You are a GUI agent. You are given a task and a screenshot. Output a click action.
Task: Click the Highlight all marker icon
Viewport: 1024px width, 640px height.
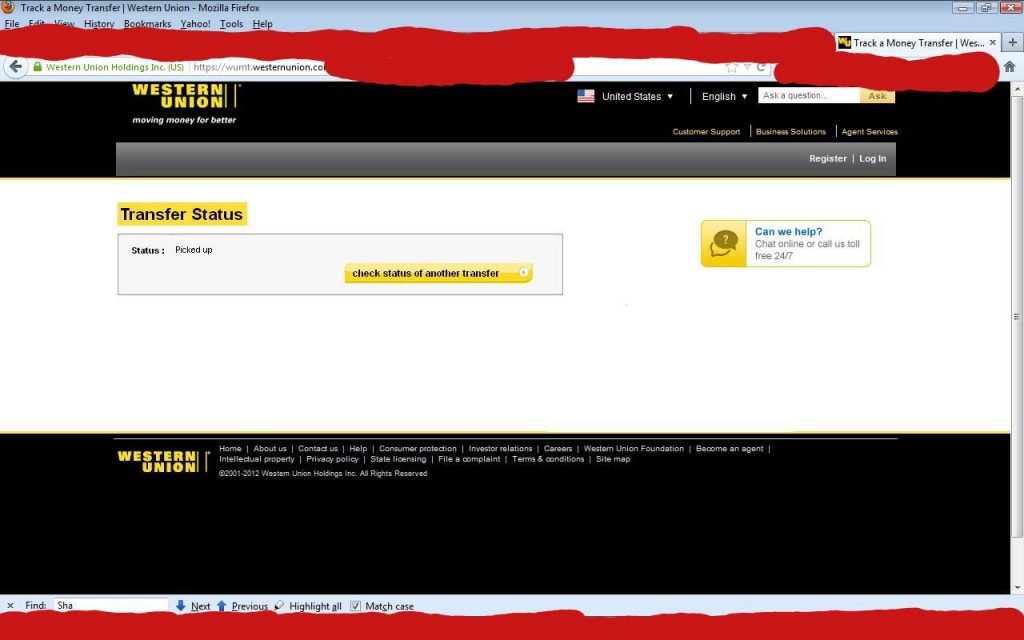(x=279, y=605)
